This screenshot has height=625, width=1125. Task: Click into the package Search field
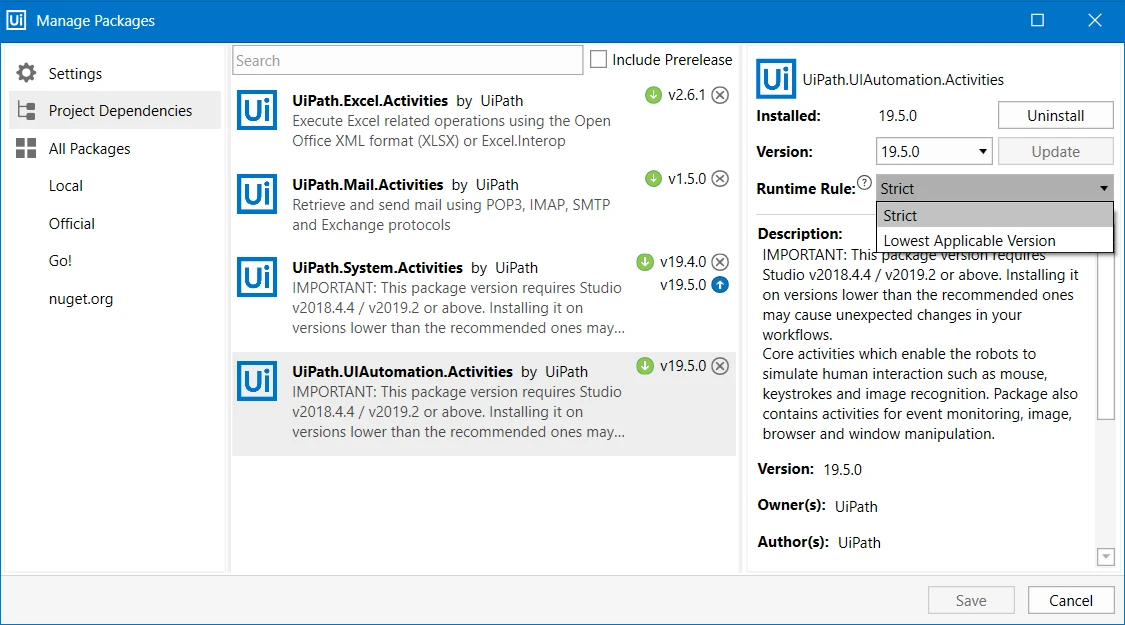coord(408,60)
